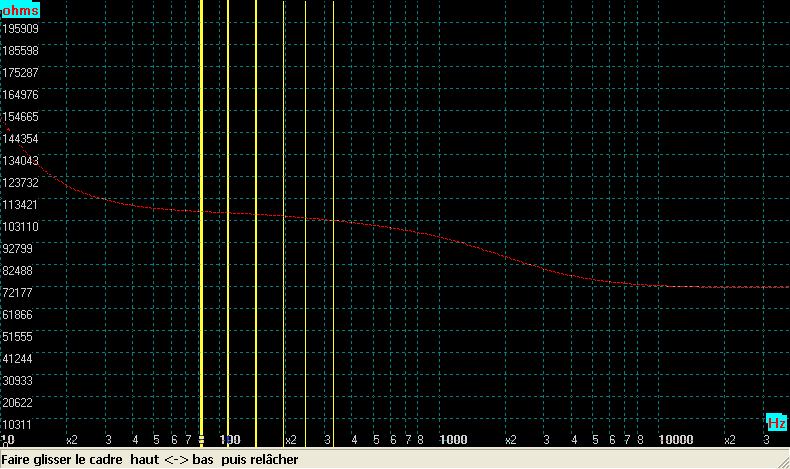Click the 10311 value on the ohms axis
The width and height of the screenshot is (790, 469).
click(20, 425)
